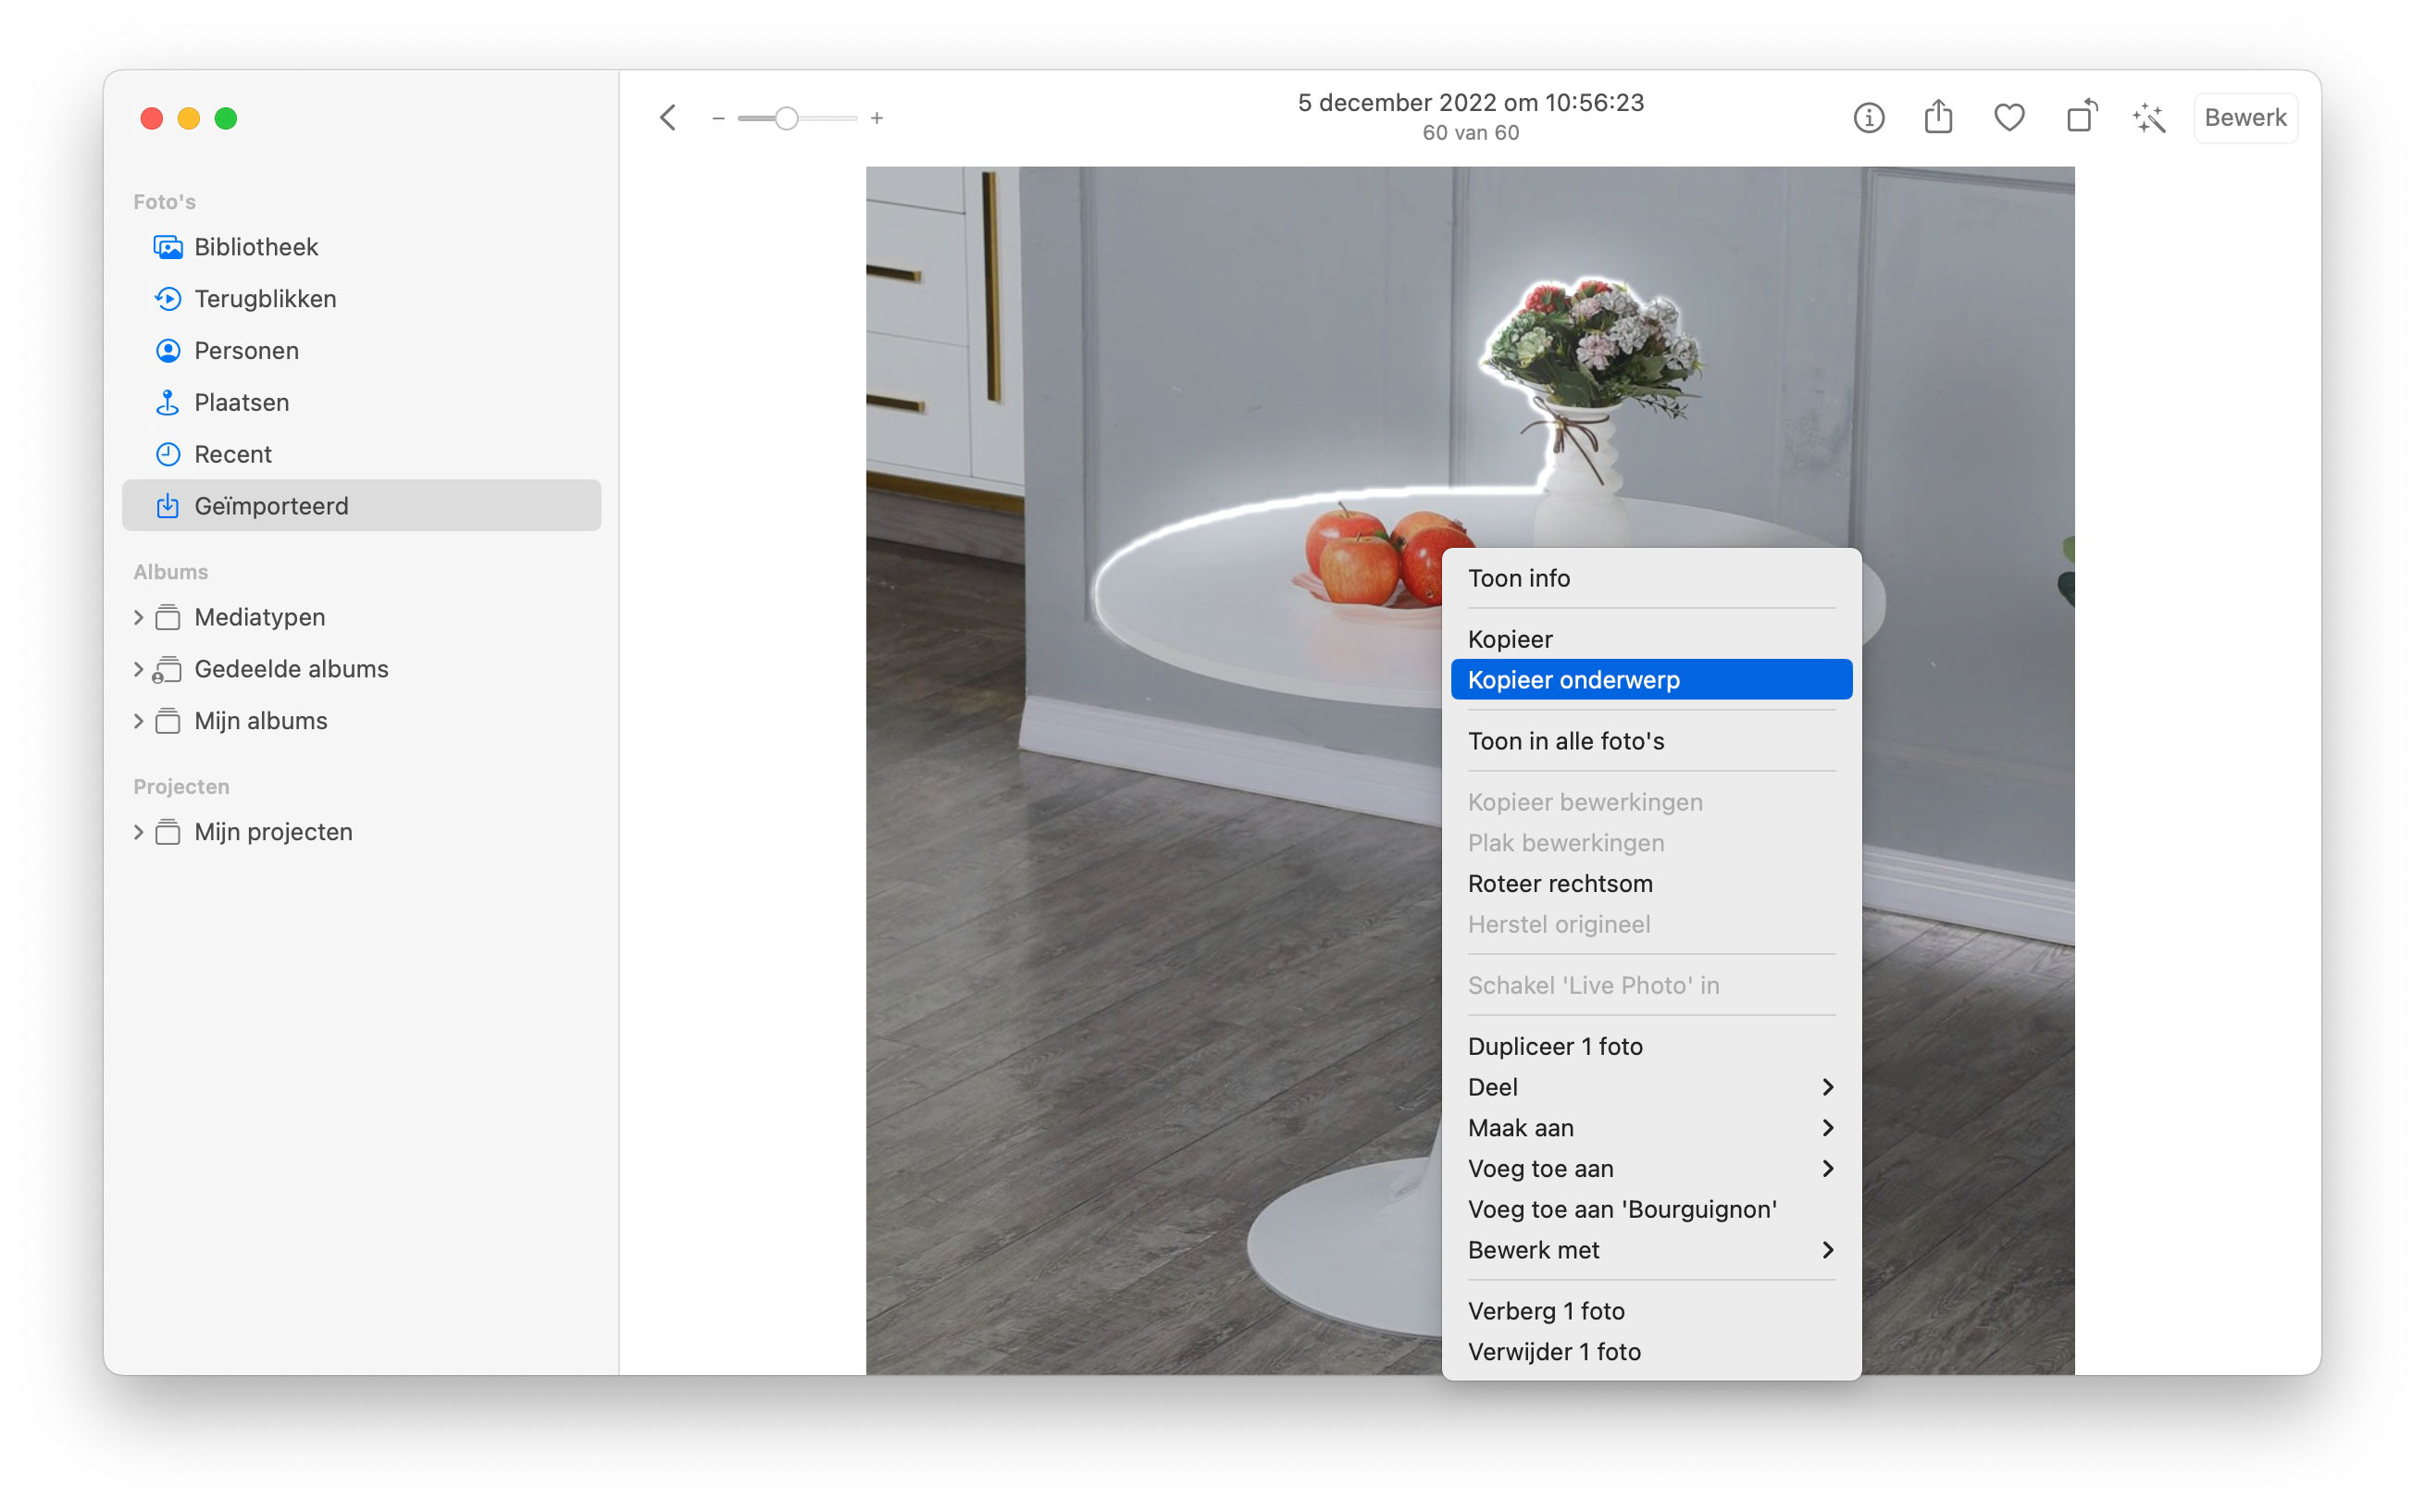This screenshot has width=2425, height=1512.
Task: Click the photo date title text
Action: pos(1471,103)
